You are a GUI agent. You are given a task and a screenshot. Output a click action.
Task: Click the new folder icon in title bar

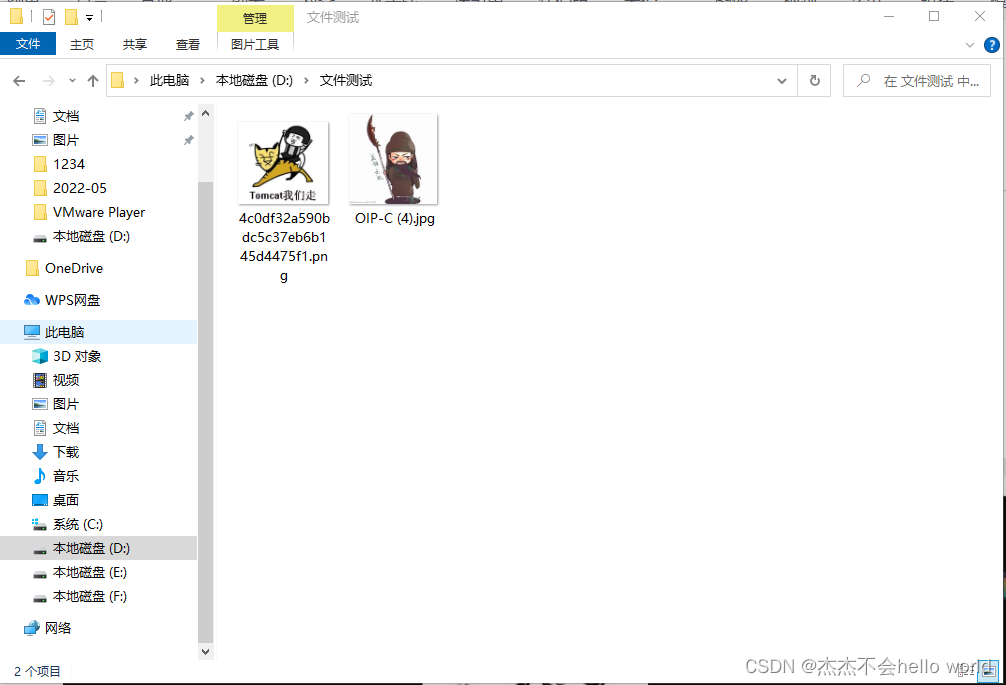click(71, 17)
